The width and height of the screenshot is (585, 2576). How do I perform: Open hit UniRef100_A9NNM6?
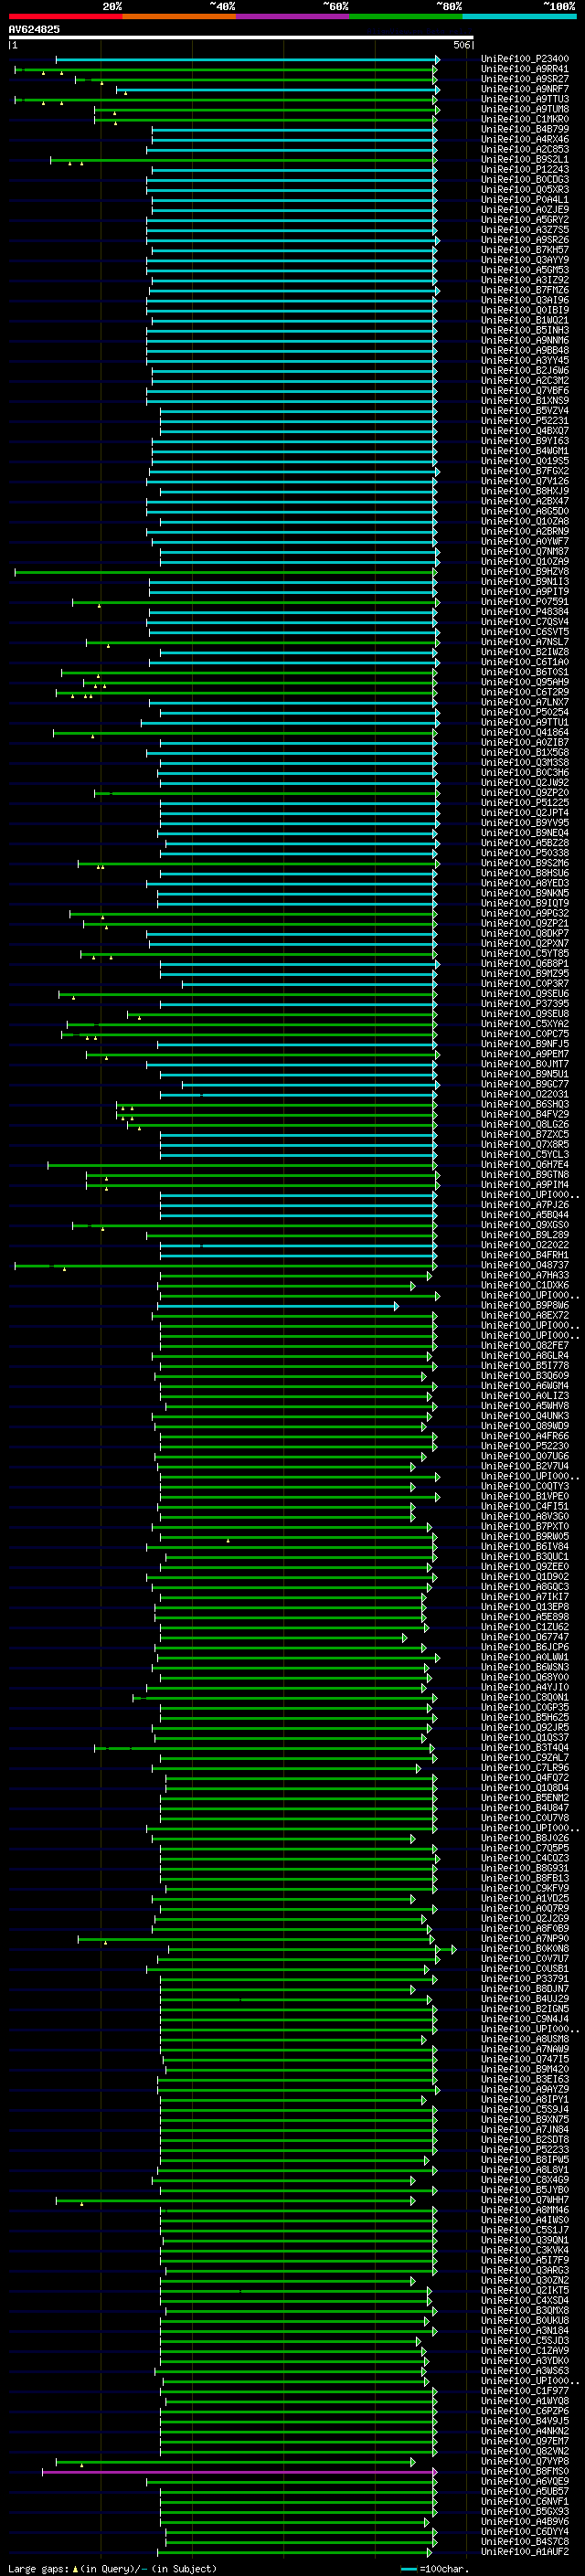click(x=525, y=340)
